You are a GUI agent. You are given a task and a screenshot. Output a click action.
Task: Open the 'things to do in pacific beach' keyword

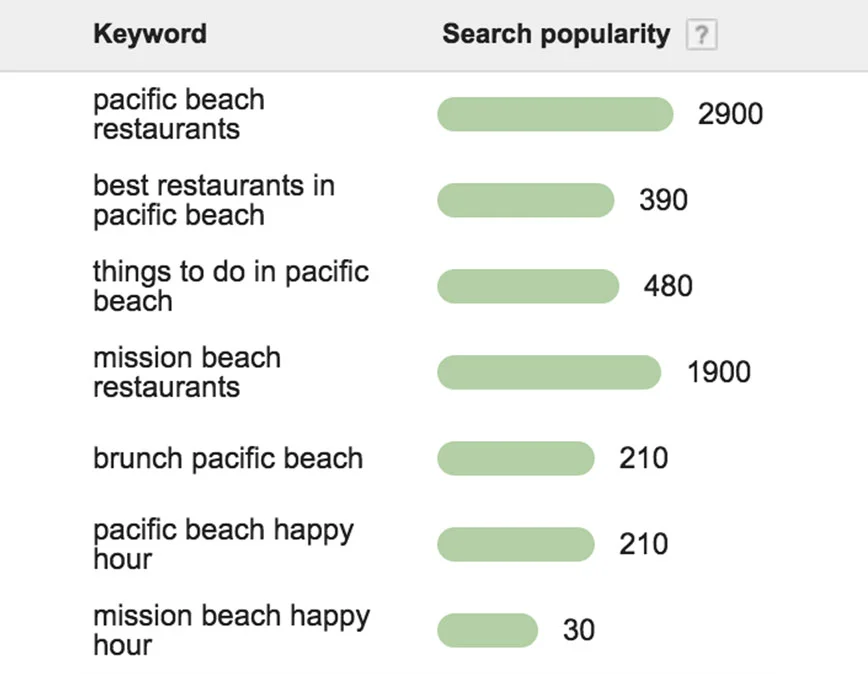pyautogui.click(x=231, y=286)
